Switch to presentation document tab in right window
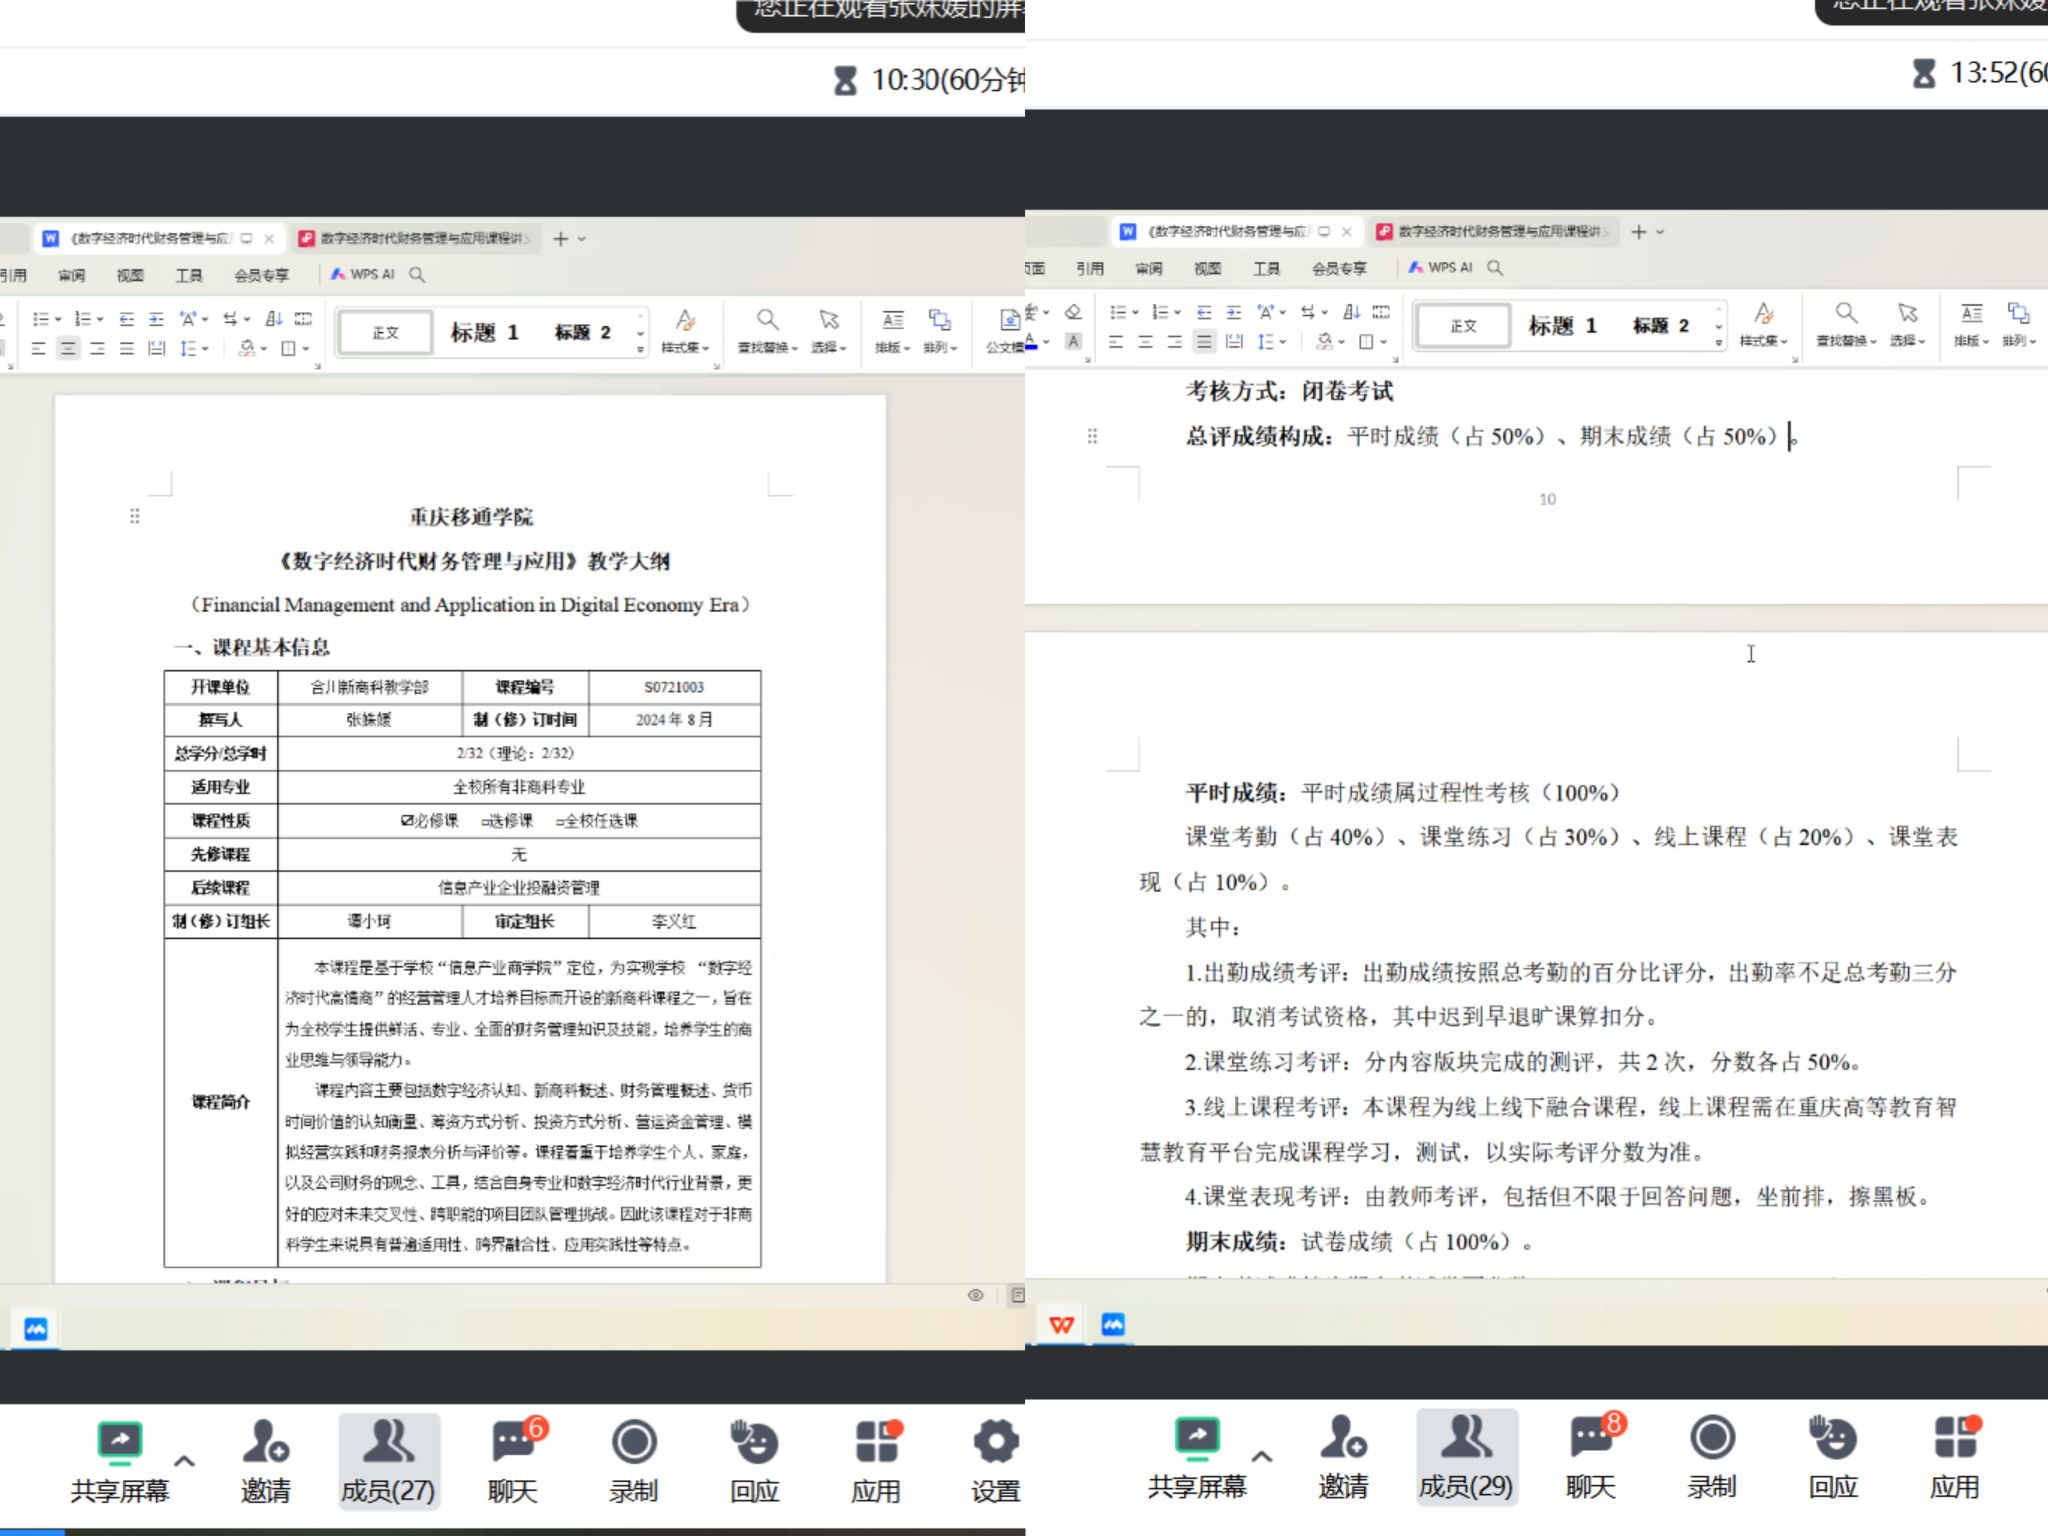The height and width of the screenshot is (1536, 2048). tap(1493, 231)
